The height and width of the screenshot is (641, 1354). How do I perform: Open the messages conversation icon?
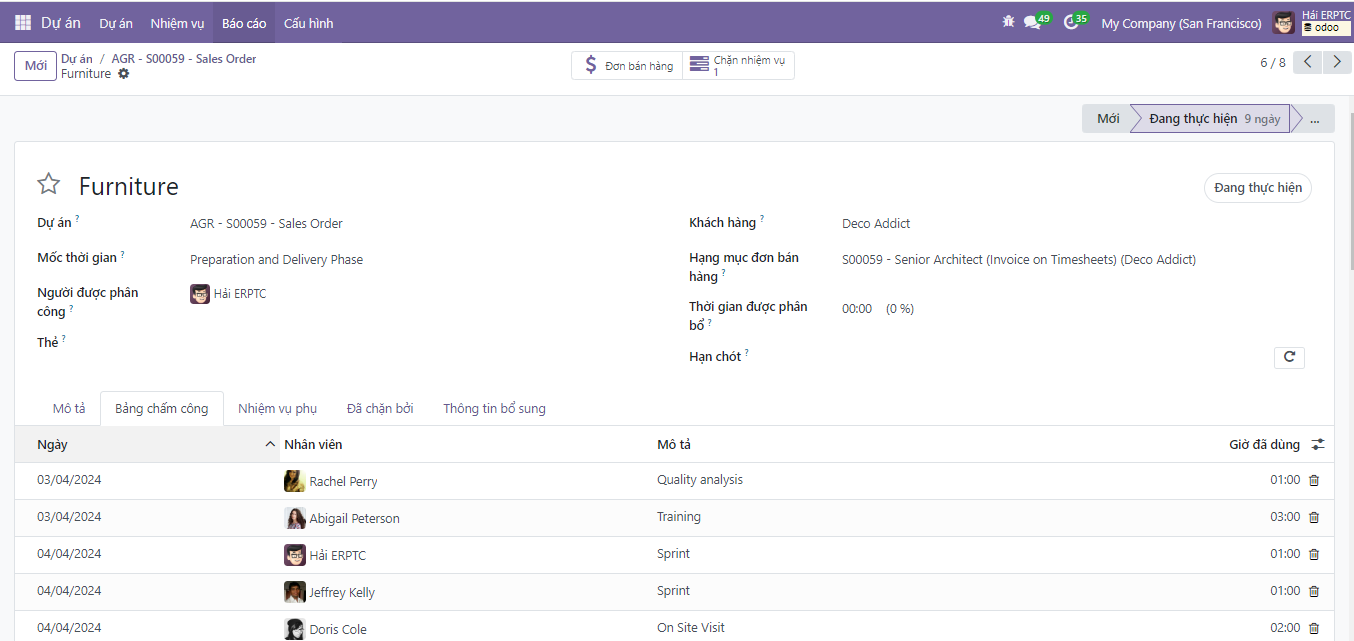click(x=1032, y=22)
